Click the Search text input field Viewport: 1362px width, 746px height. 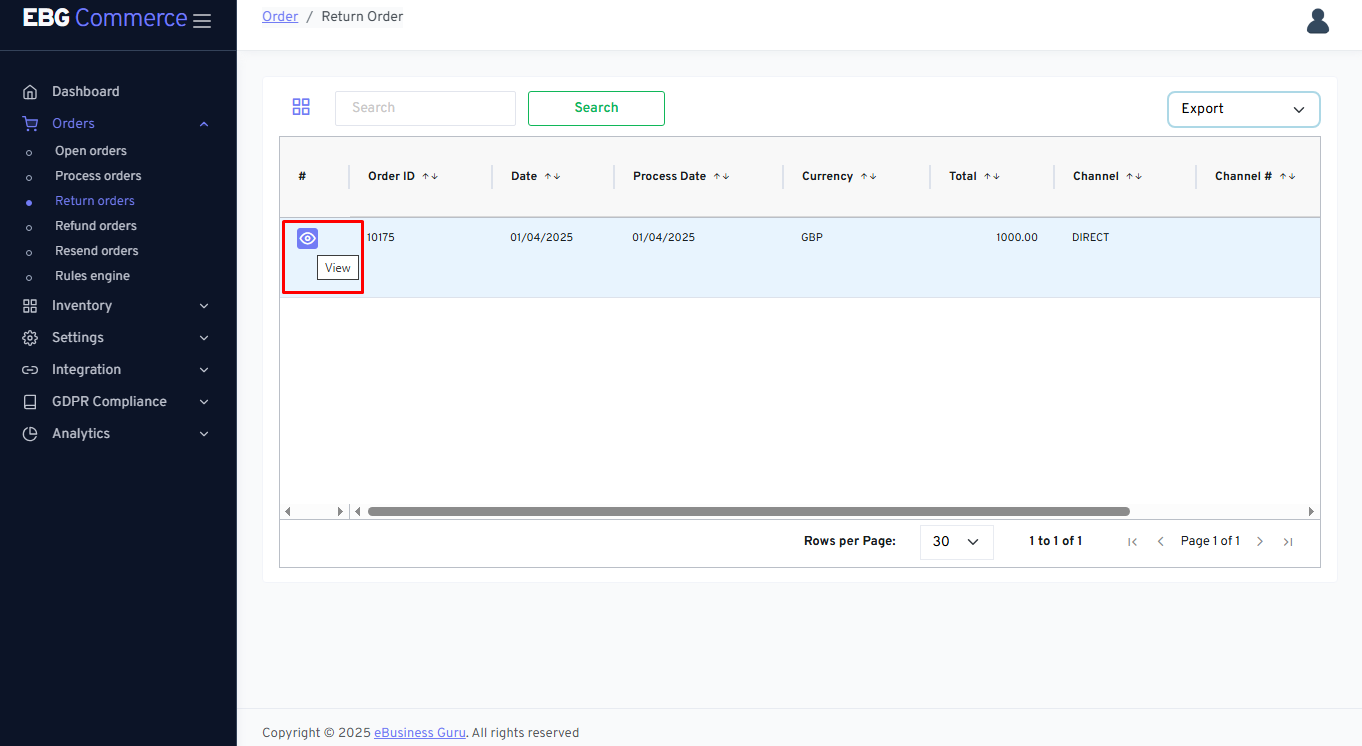(425, 108)
